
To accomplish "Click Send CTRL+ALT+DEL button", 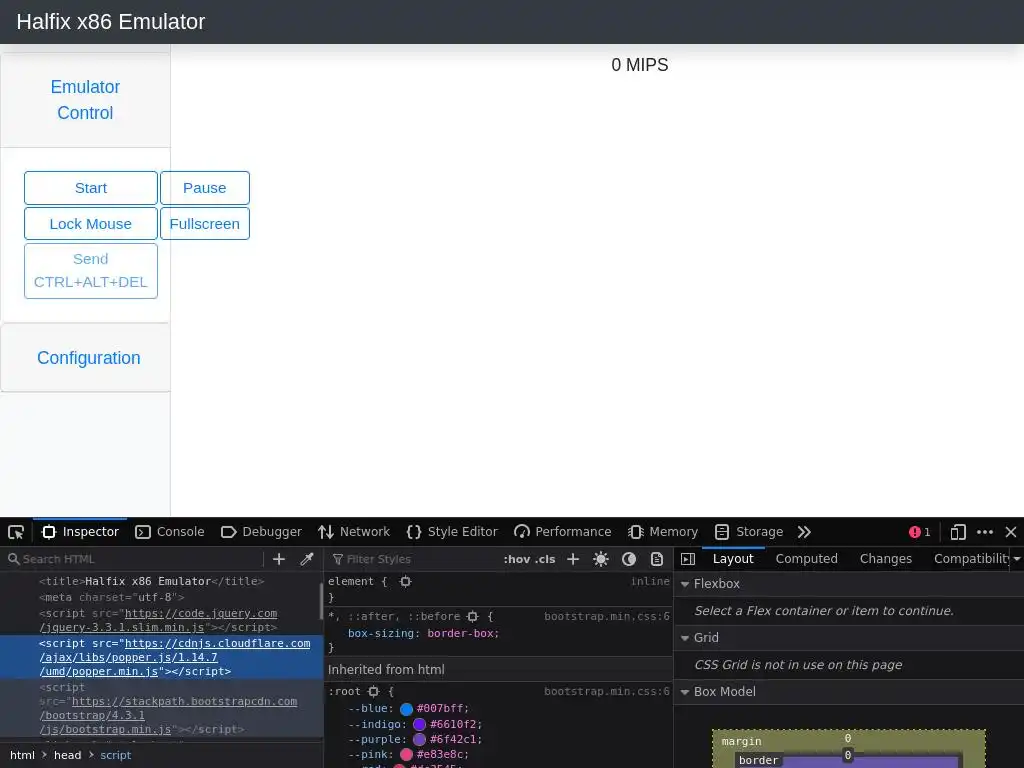I will pos(91,271).
